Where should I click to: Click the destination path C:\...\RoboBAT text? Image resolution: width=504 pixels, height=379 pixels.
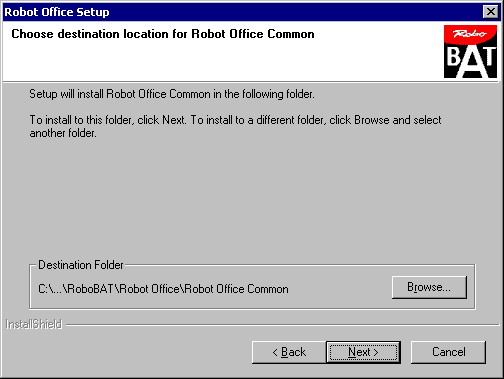(x=163, y=289)
